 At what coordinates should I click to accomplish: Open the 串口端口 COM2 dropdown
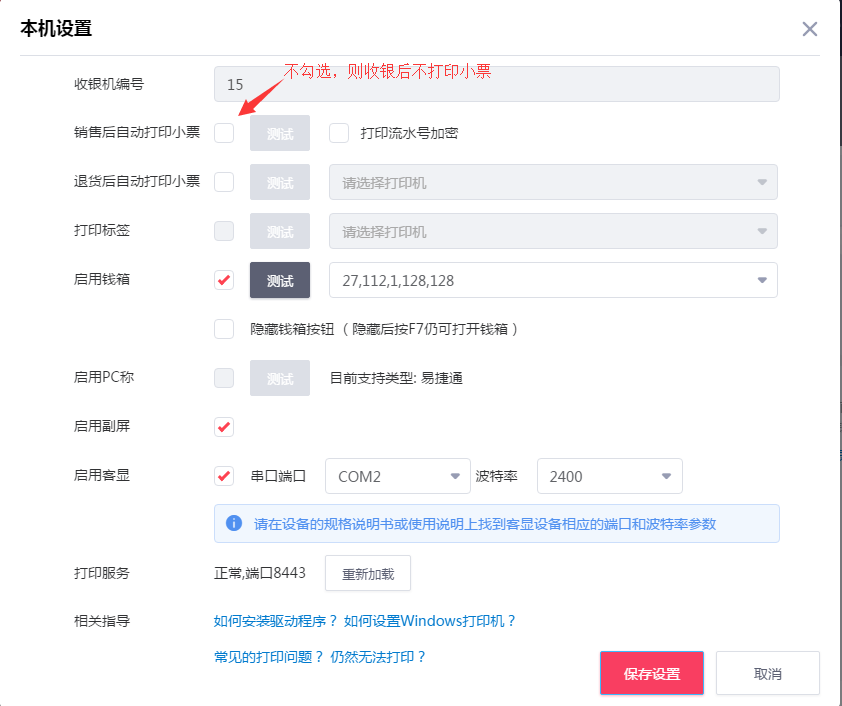398,476
